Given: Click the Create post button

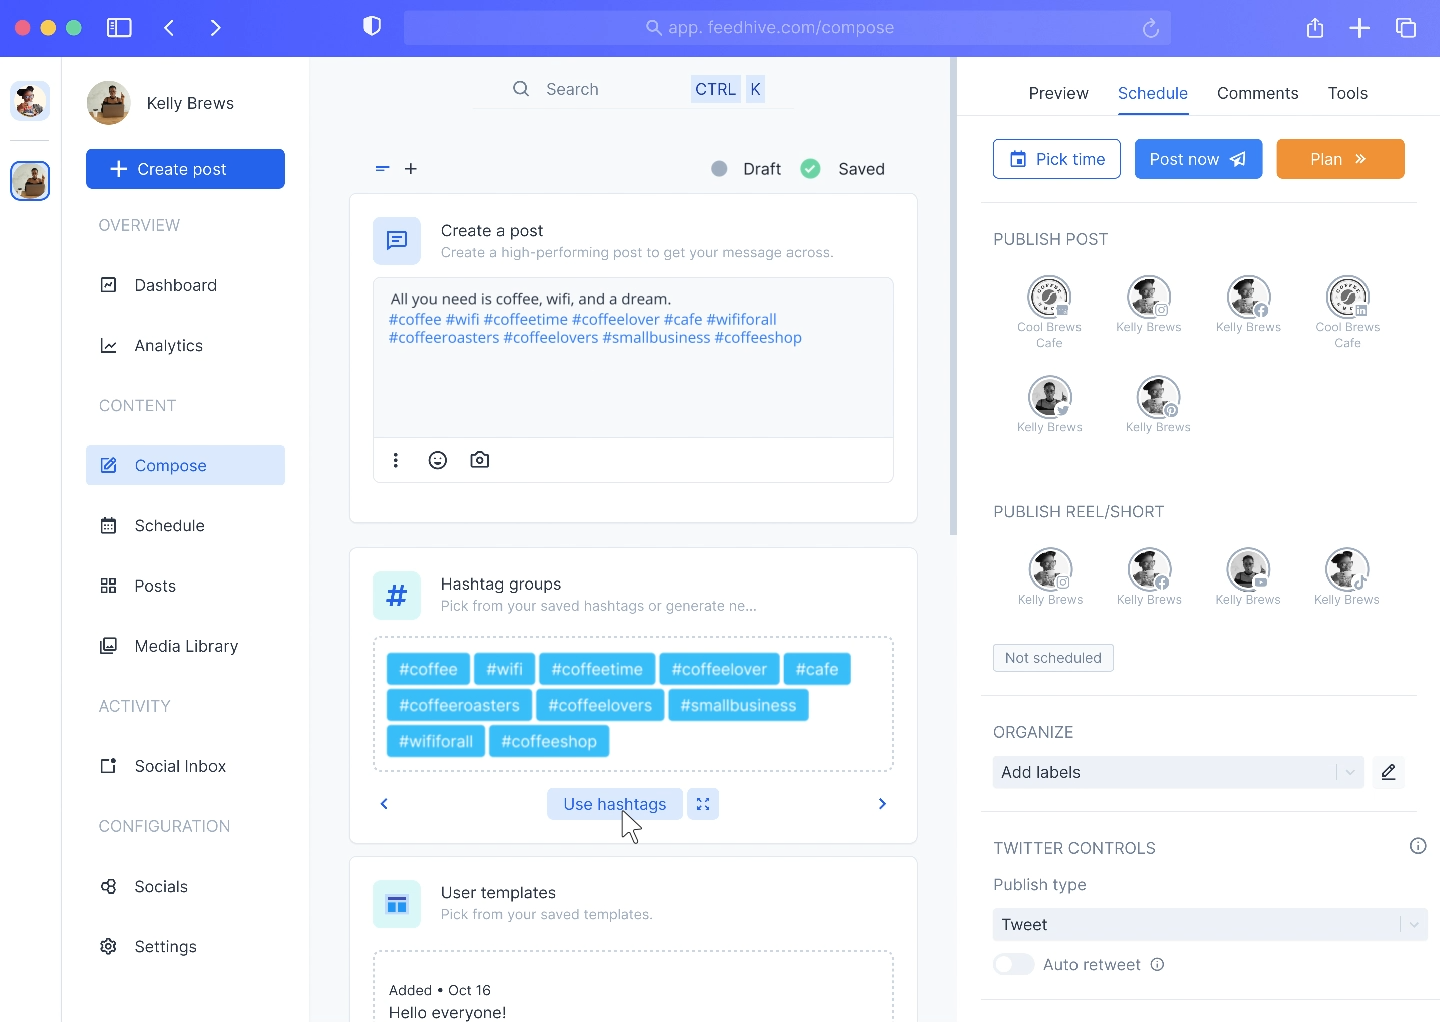Looking at the screenshot, I should pyautogui.click(x=185, y=169).
